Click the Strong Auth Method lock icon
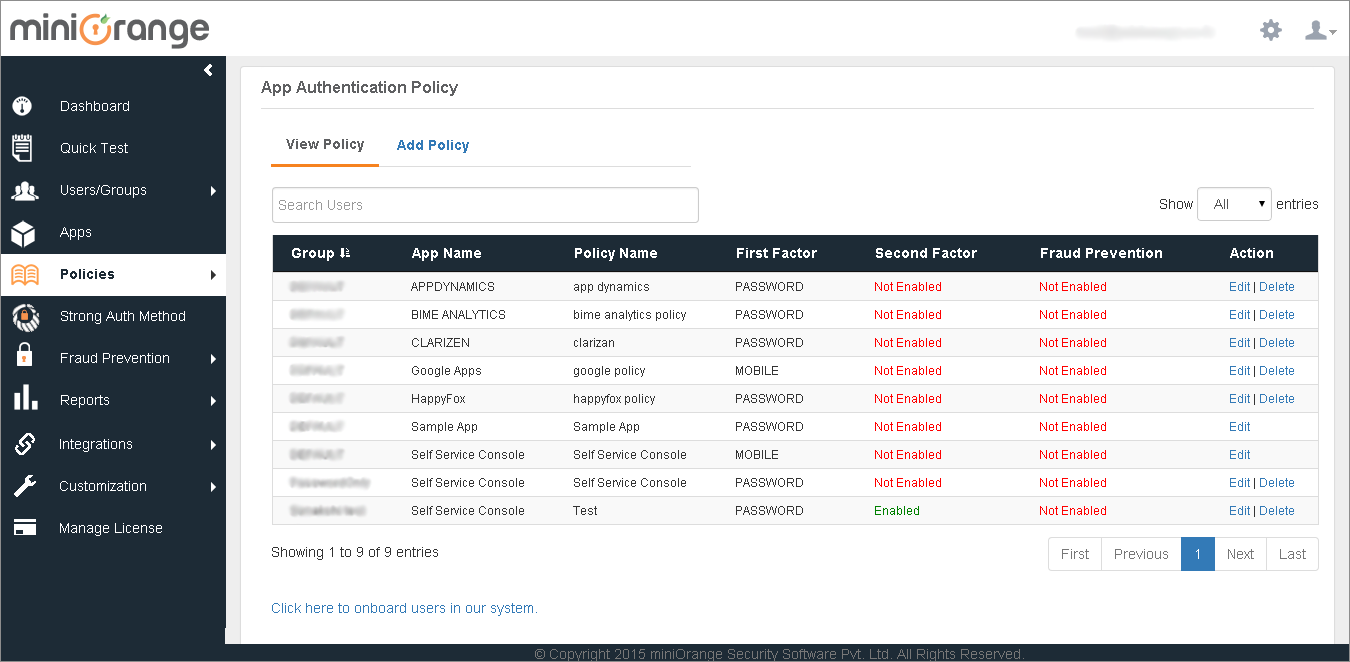 point(25,317)
